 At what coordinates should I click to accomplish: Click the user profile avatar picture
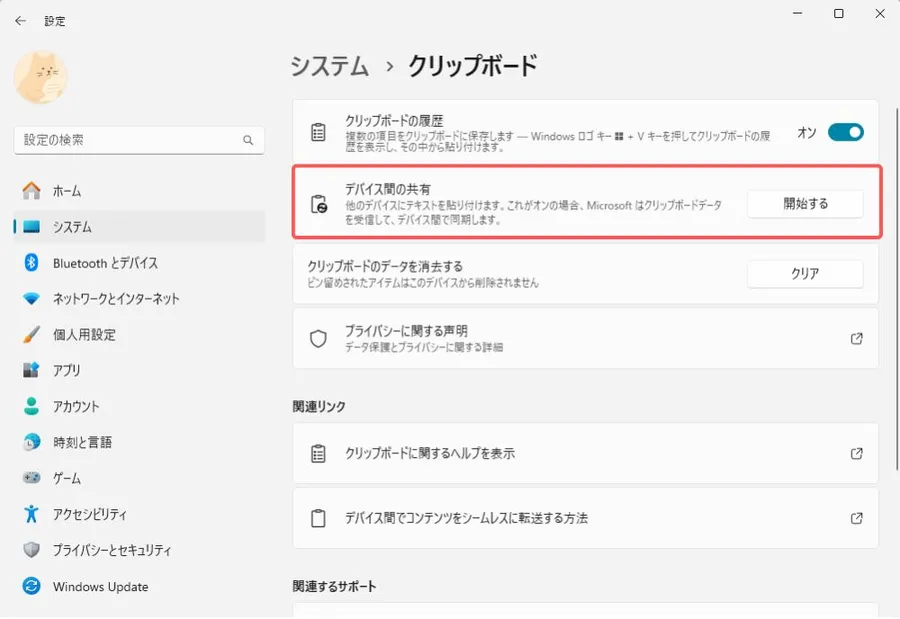(41, 77)
